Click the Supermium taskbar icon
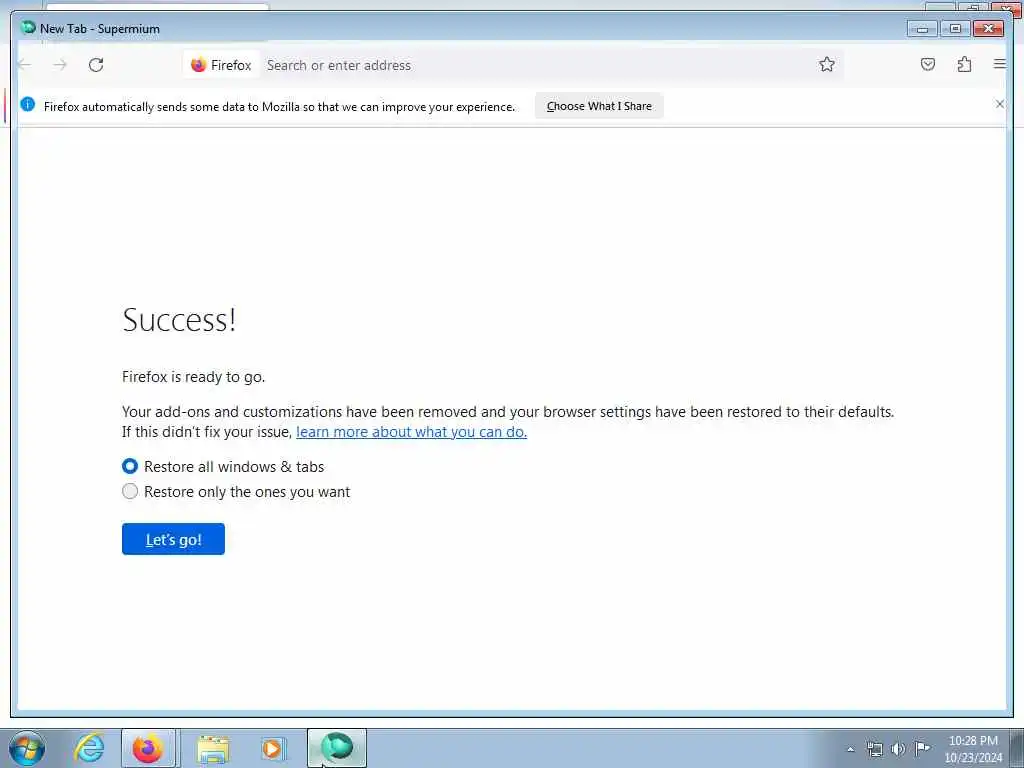 coord(337,748)
